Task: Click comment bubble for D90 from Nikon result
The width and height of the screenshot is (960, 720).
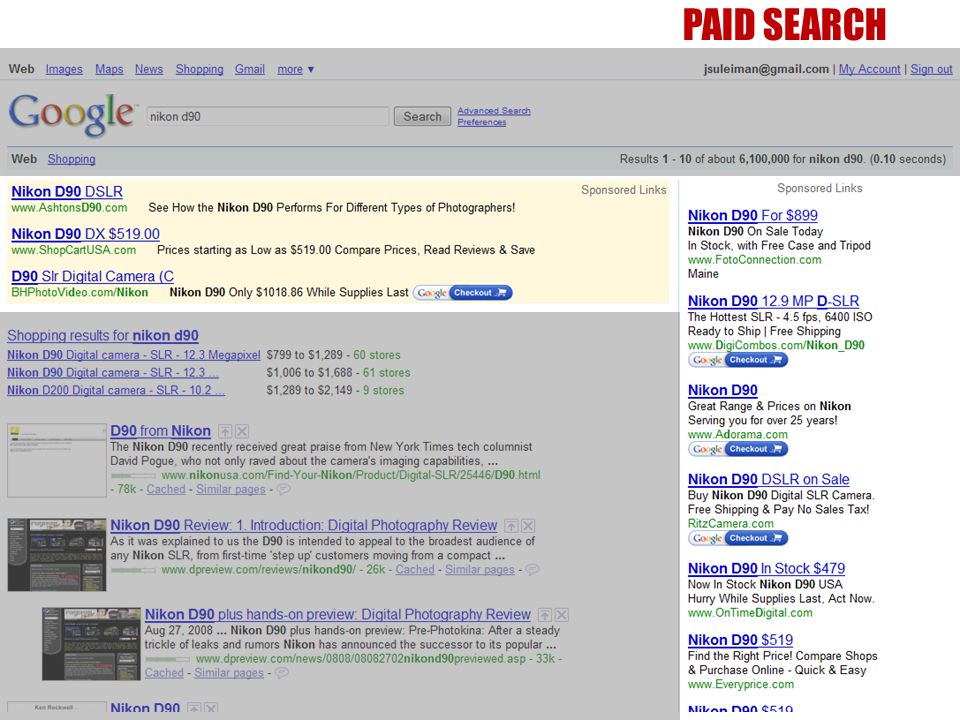Action: point(283,489)
